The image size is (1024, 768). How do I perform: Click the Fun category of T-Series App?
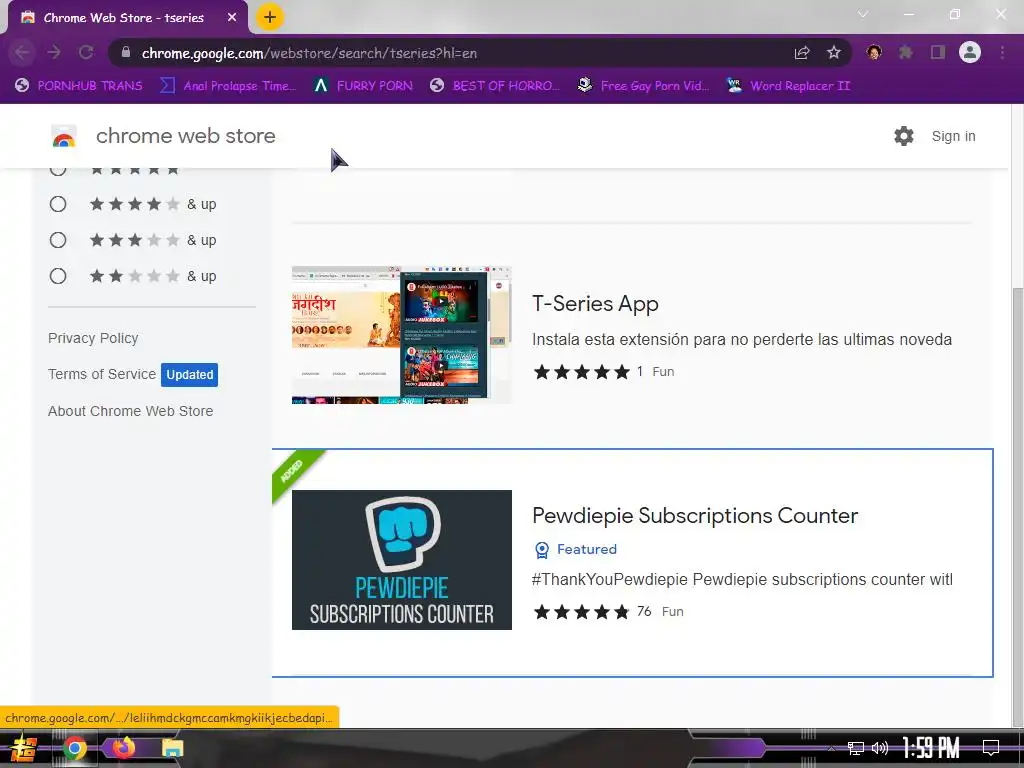point(663,372)
